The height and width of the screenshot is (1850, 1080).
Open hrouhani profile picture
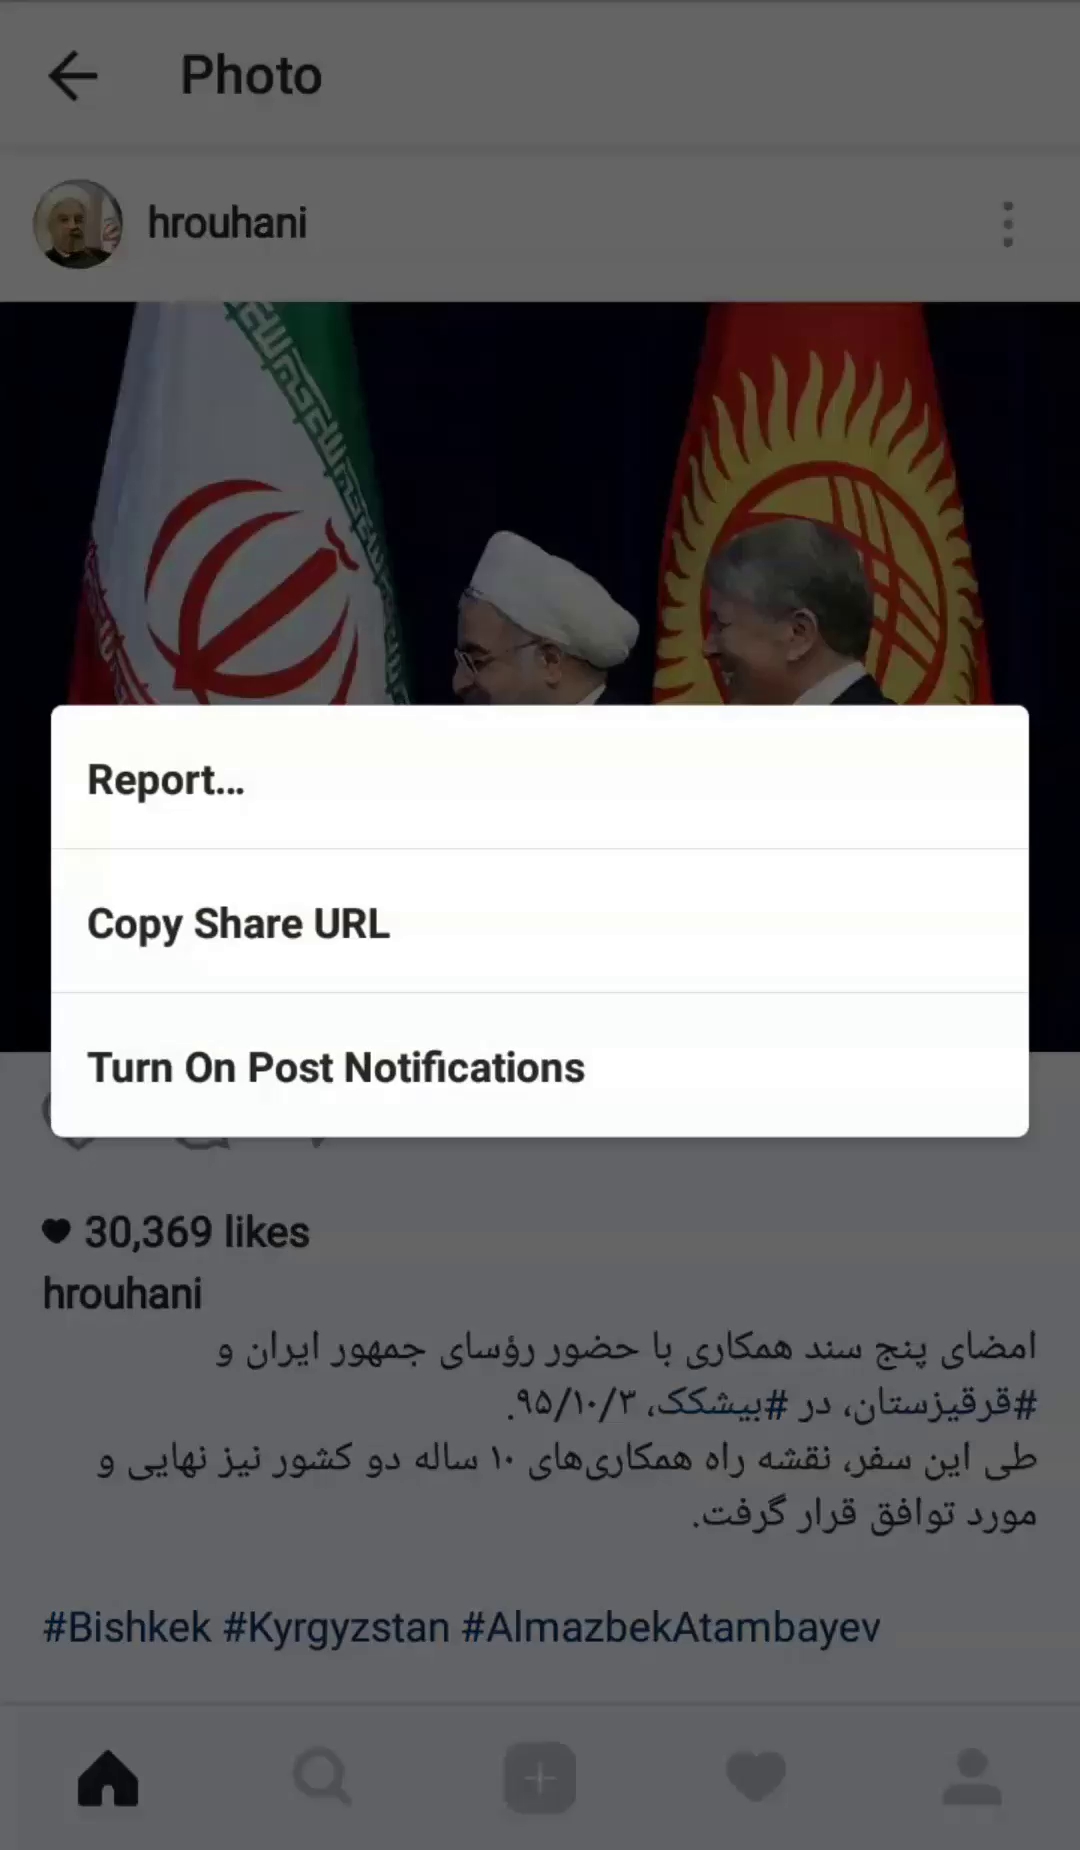pyautogui.click(x=78, y=224)
